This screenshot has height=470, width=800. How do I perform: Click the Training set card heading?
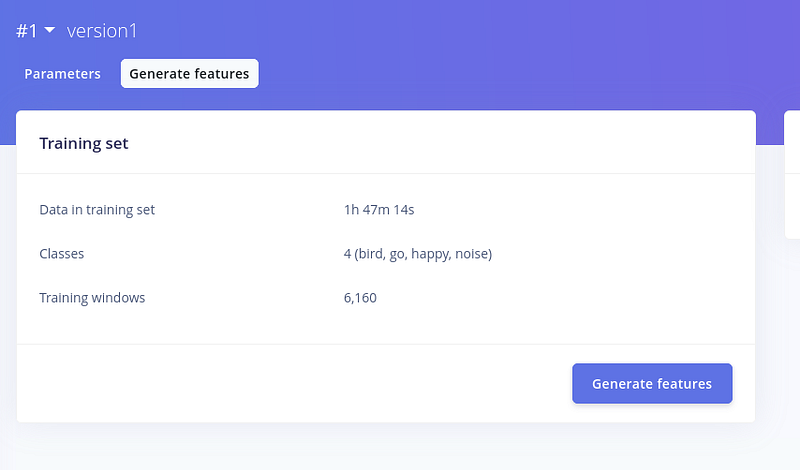(x=84, y=143)
